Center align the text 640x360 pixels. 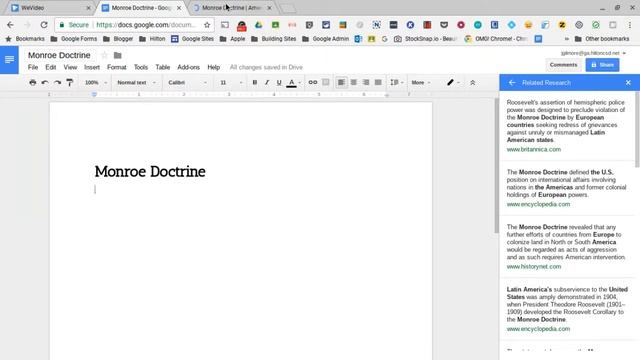[354, 82]
